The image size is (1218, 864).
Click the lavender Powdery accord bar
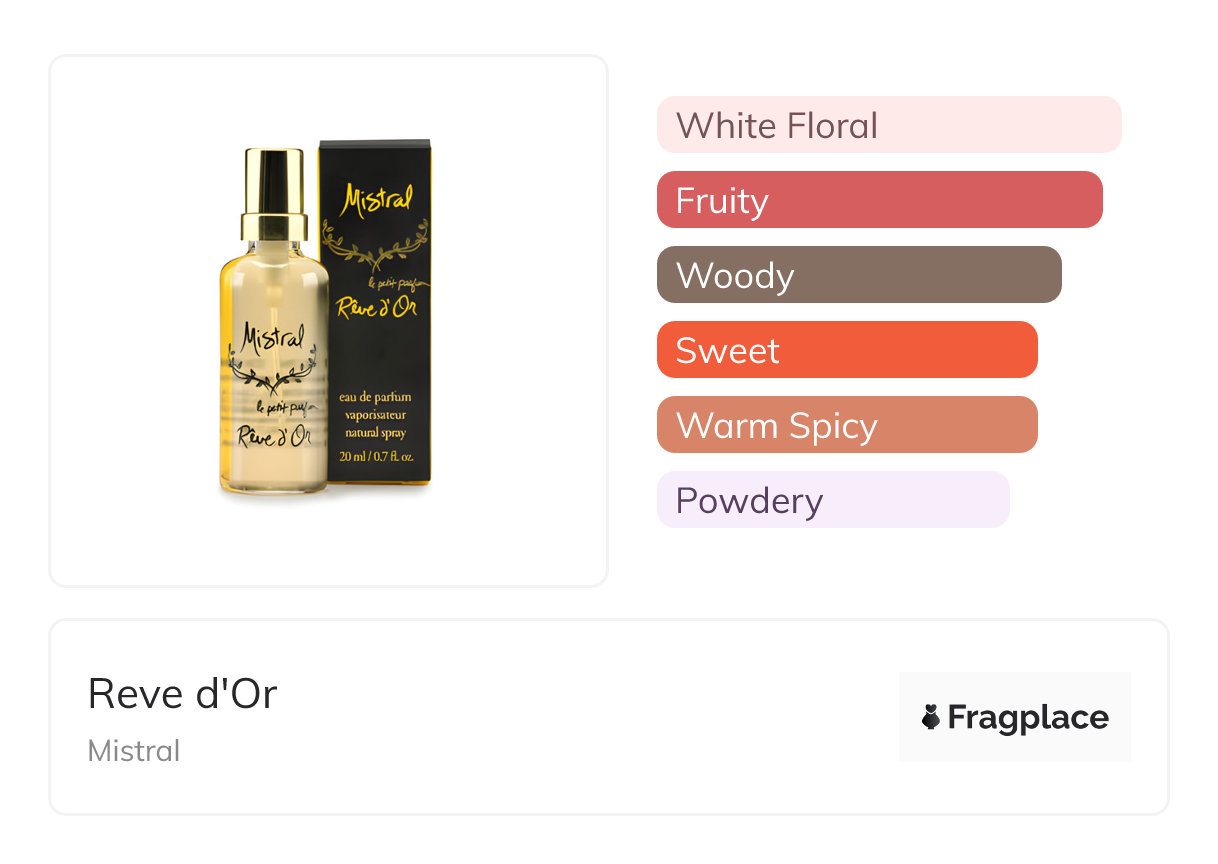click(x=832, y=500)
